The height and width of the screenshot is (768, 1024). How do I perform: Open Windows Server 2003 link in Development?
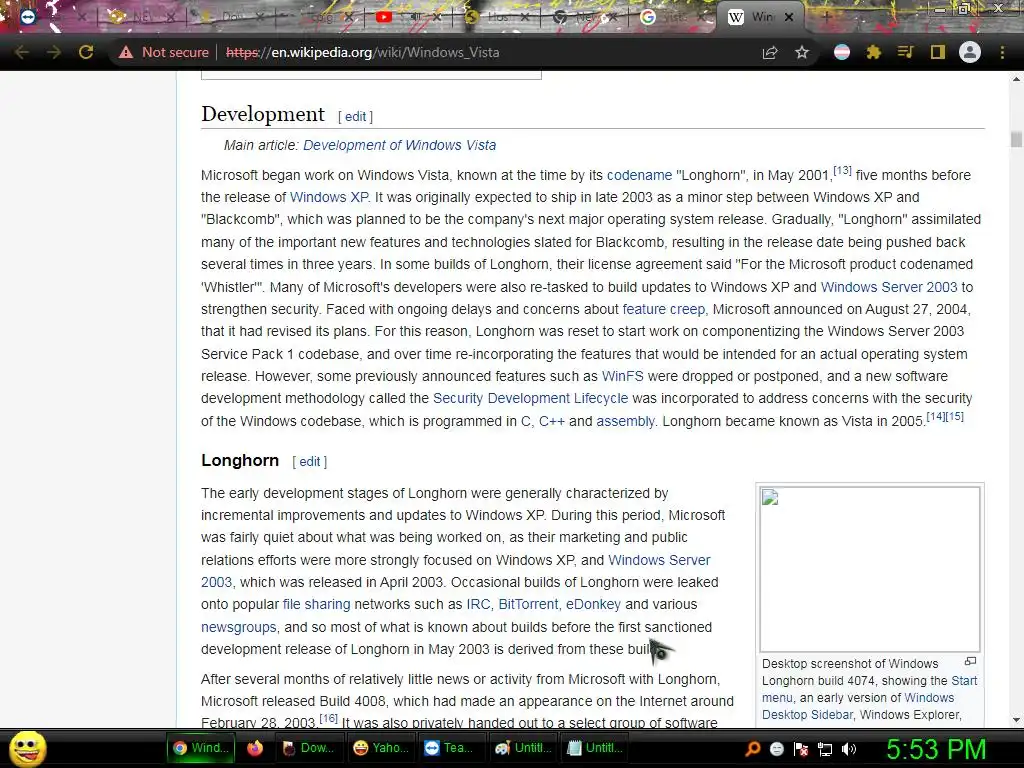pyautogui.click(x=889, y=287)
